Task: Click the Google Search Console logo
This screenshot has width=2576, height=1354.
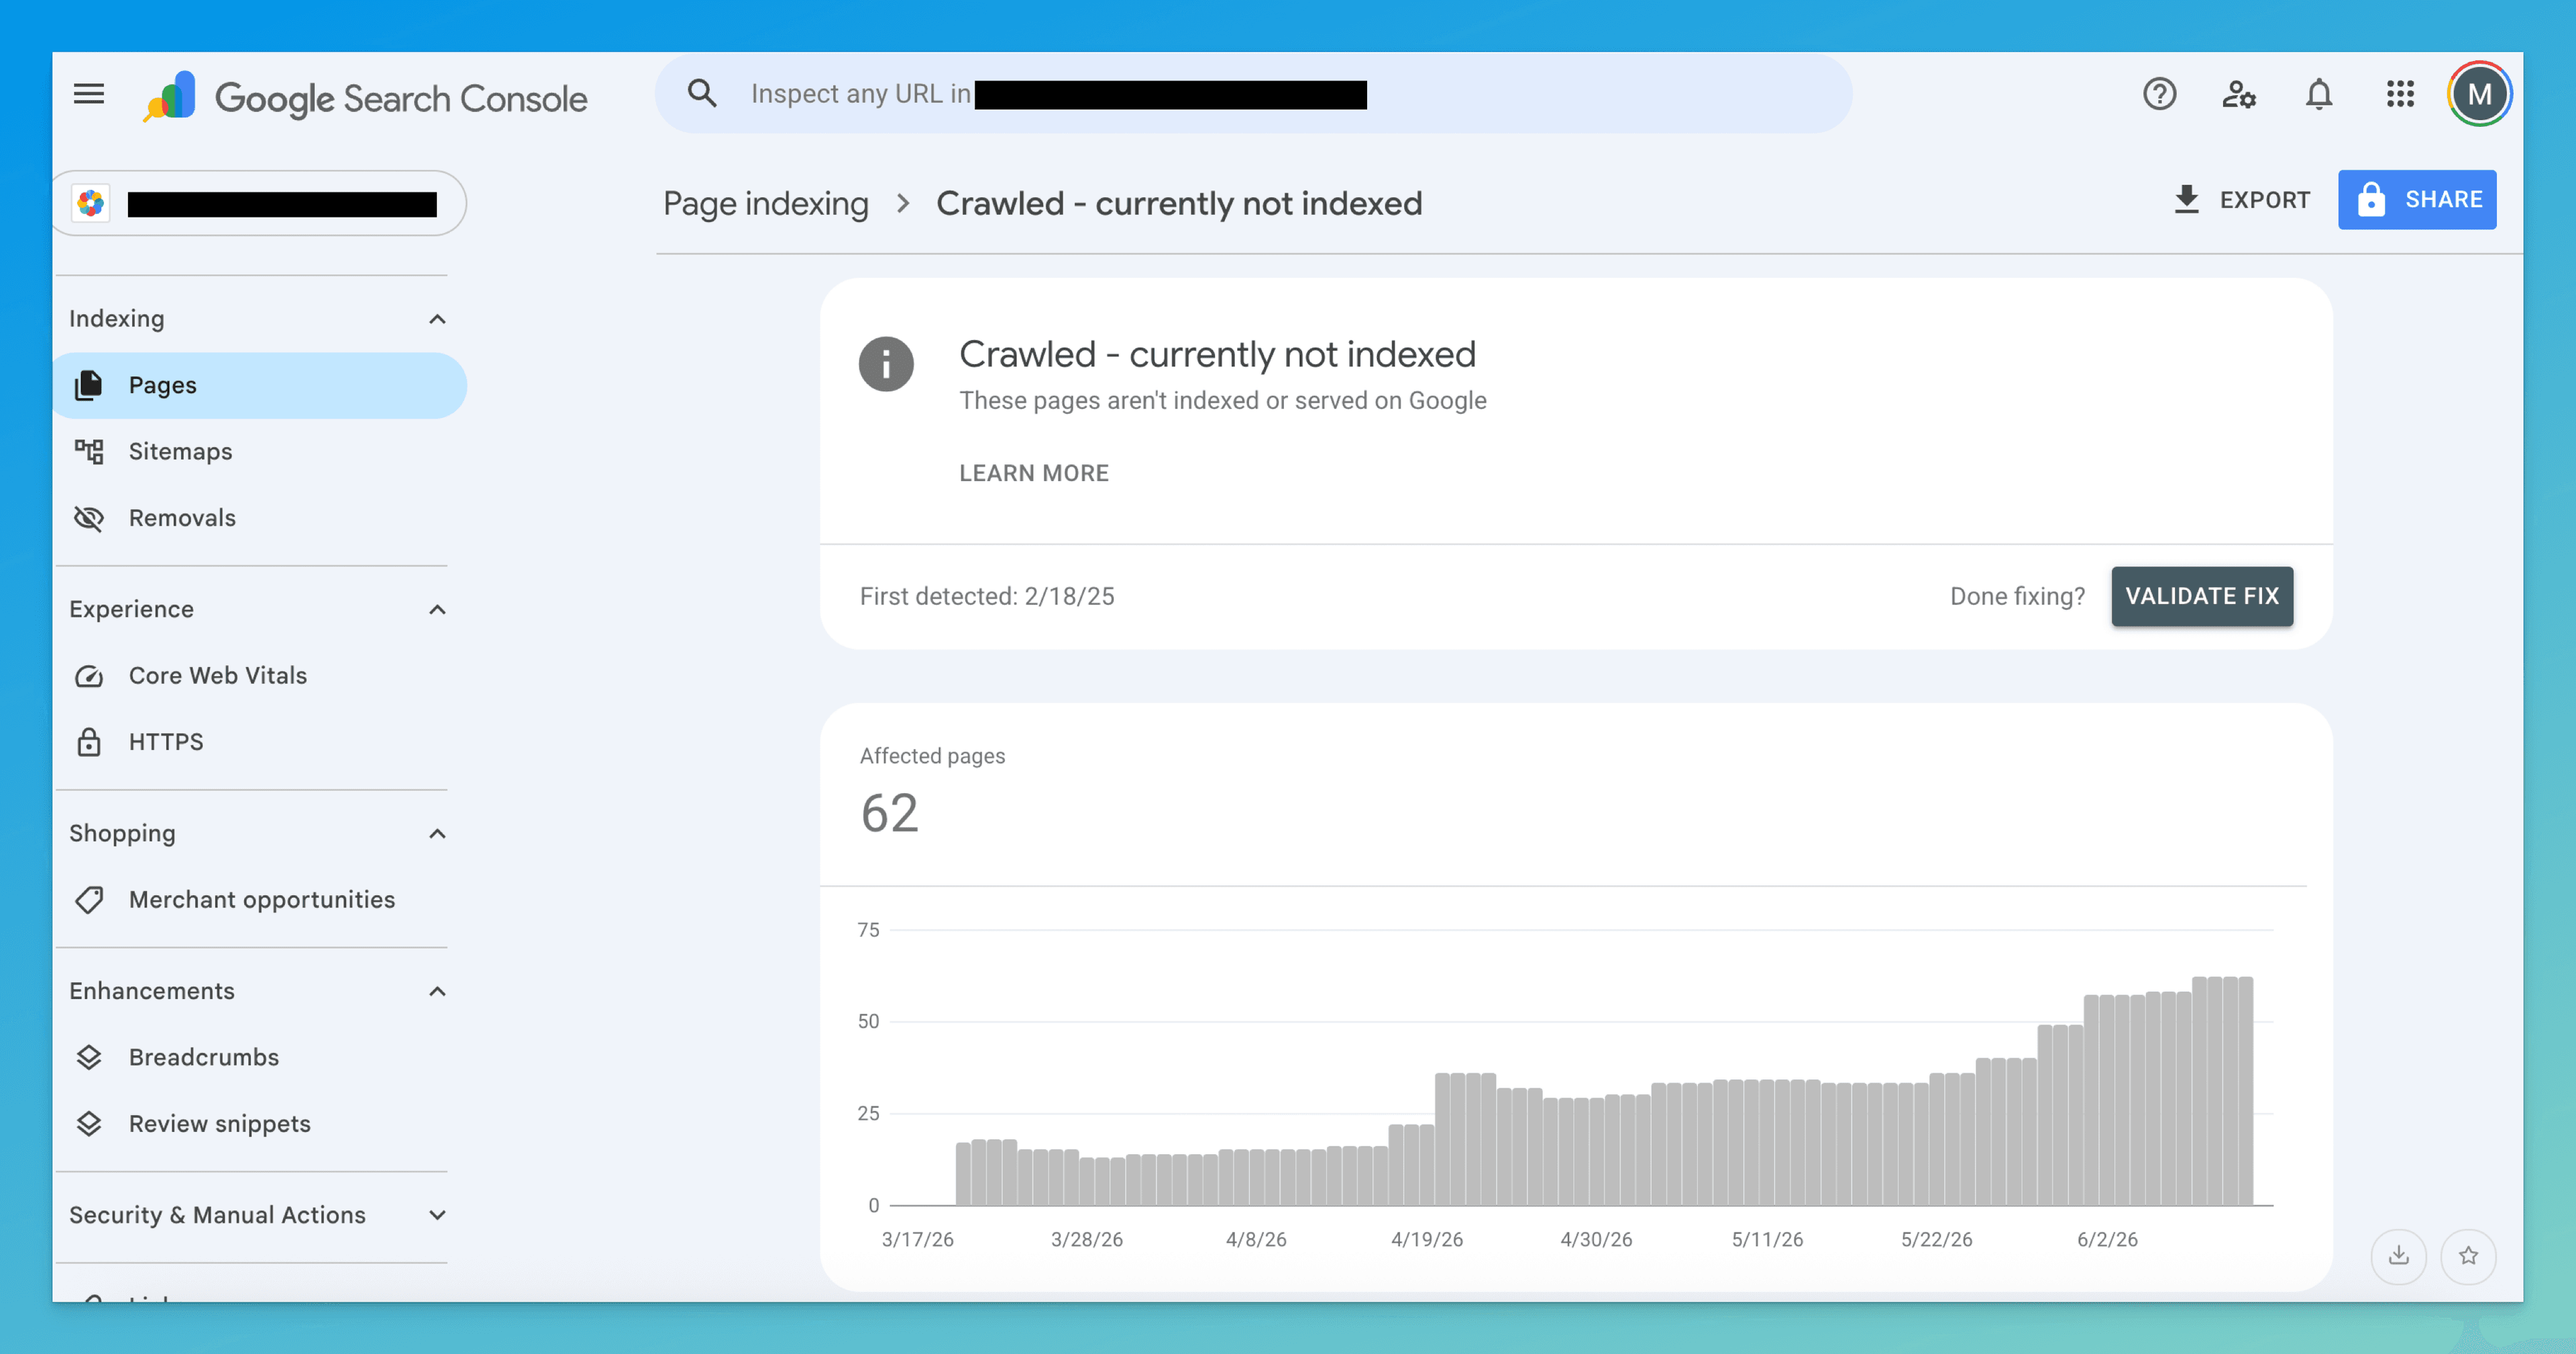Action: pos(364,97)
